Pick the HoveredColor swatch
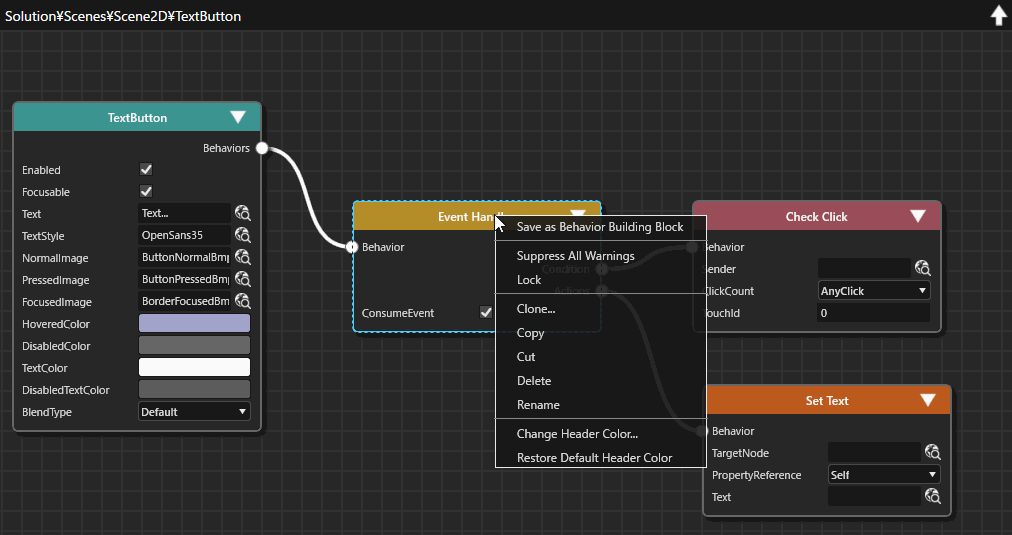Viewport: 1012px width, 535px height. (x=194, y=323)
